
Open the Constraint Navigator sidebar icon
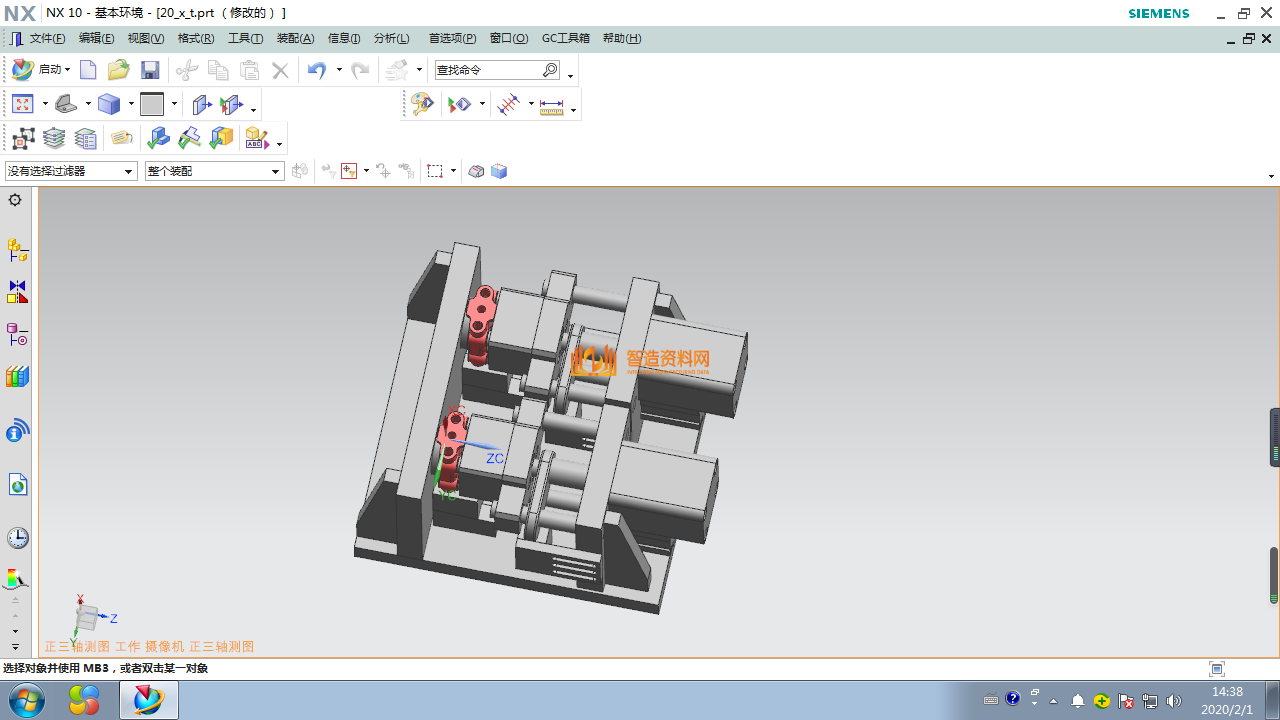17,291
